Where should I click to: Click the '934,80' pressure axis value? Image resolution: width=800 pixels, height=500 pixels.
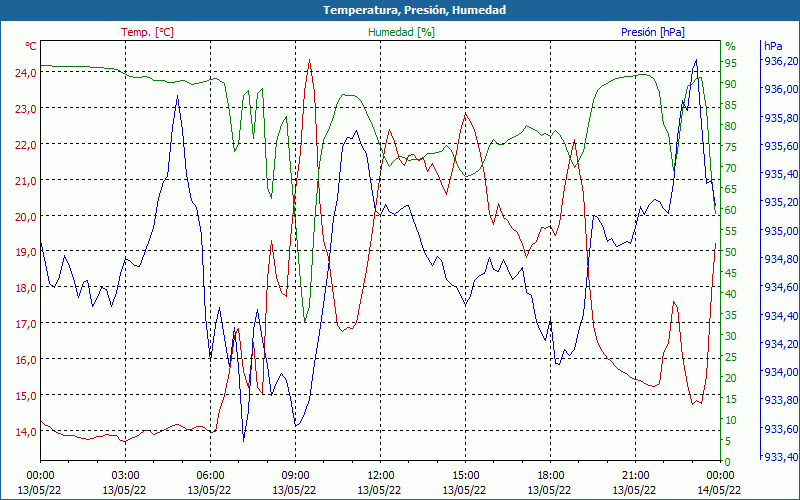779,259
